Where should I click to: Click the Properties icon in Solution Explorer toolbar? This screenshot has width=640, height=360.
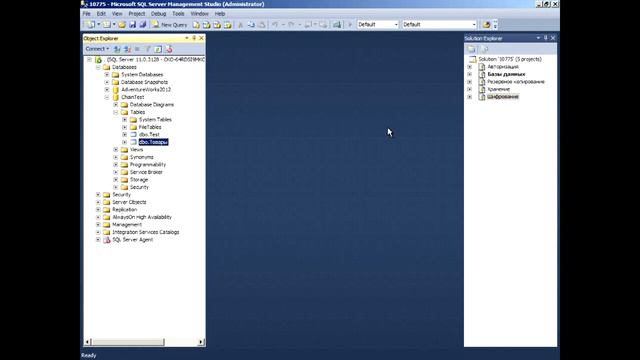471,49
